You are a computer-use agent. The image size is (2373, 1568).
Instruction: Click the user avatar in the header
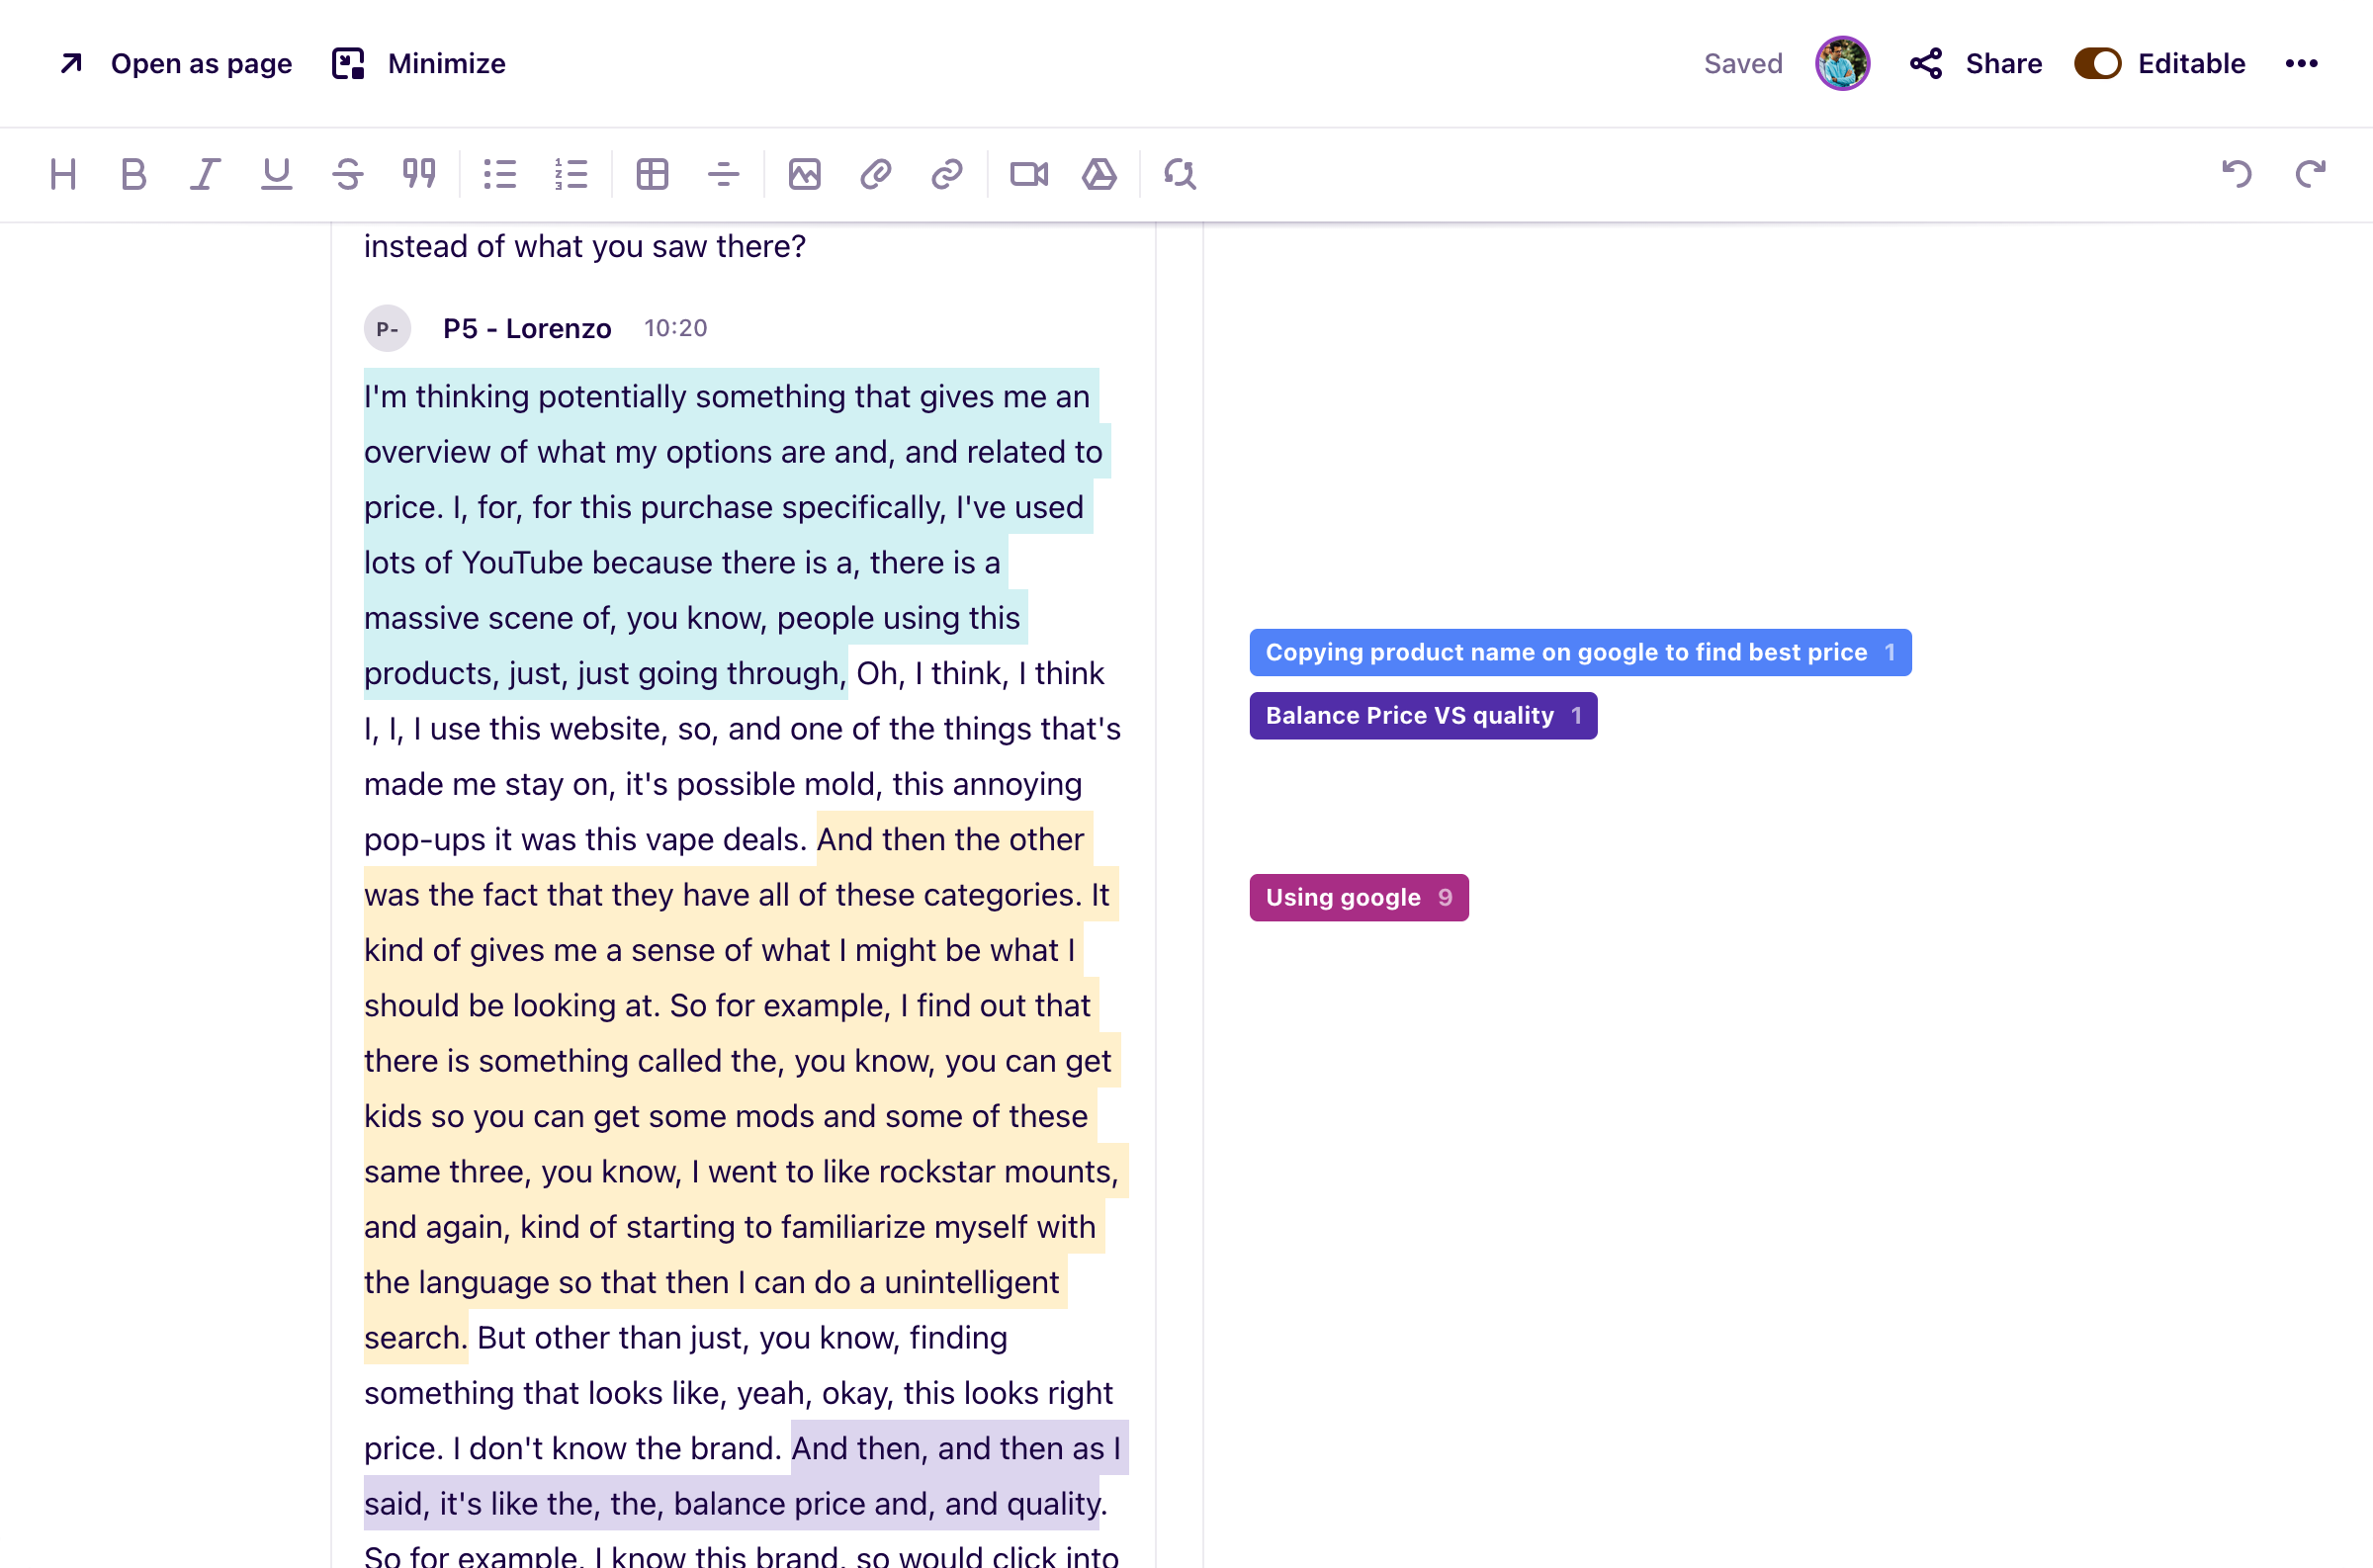[x=1842, y=64]
